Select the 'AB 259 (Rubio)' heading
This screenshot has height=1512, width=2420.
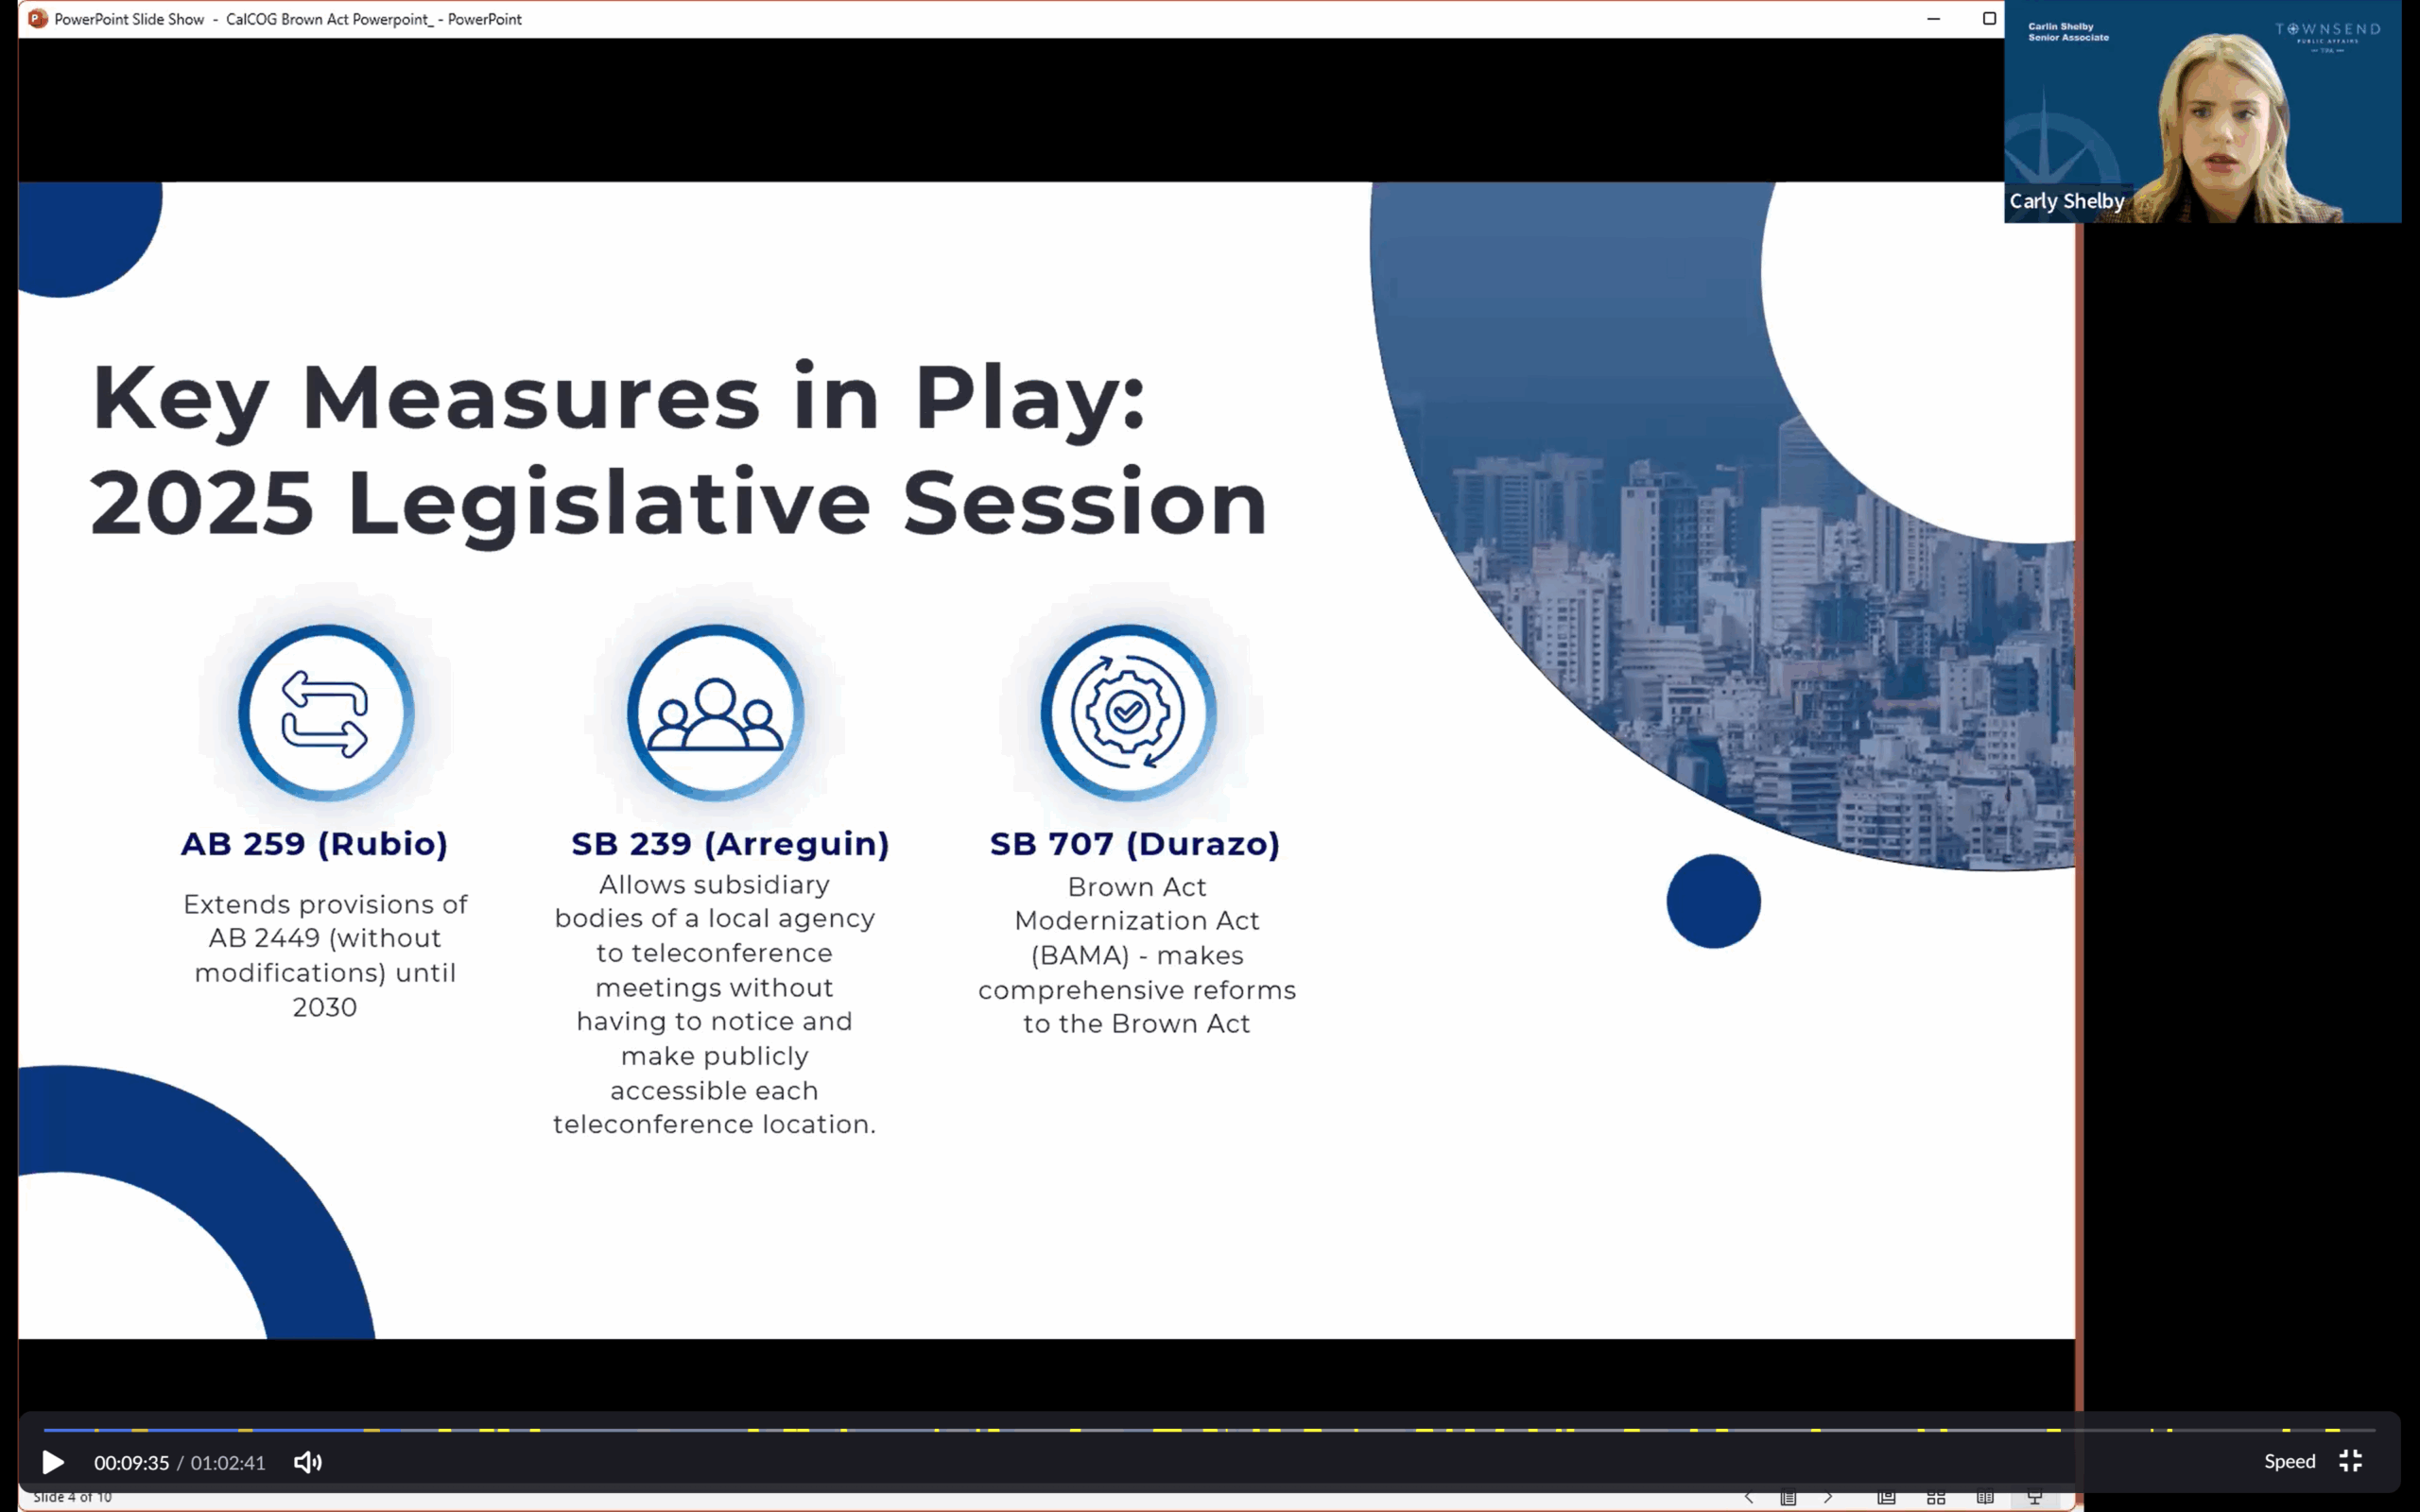[314, 844]
